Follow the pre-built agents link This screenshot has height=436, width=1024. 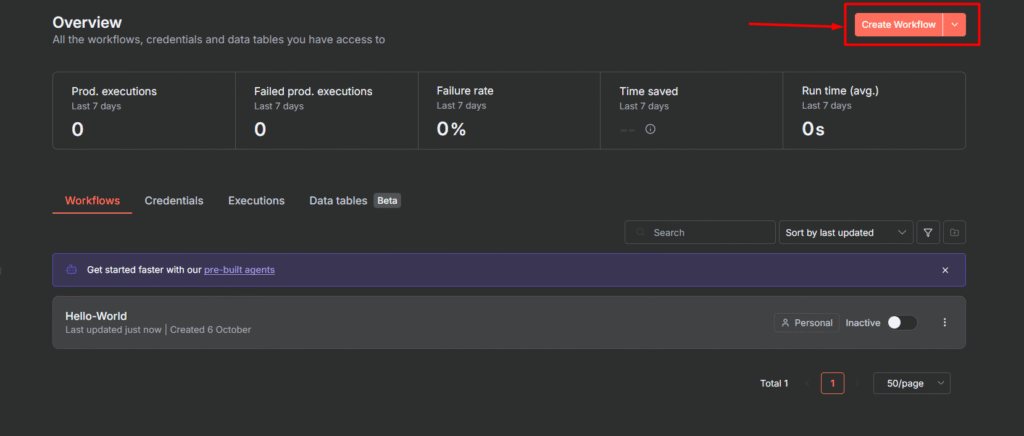click(239, 270)
